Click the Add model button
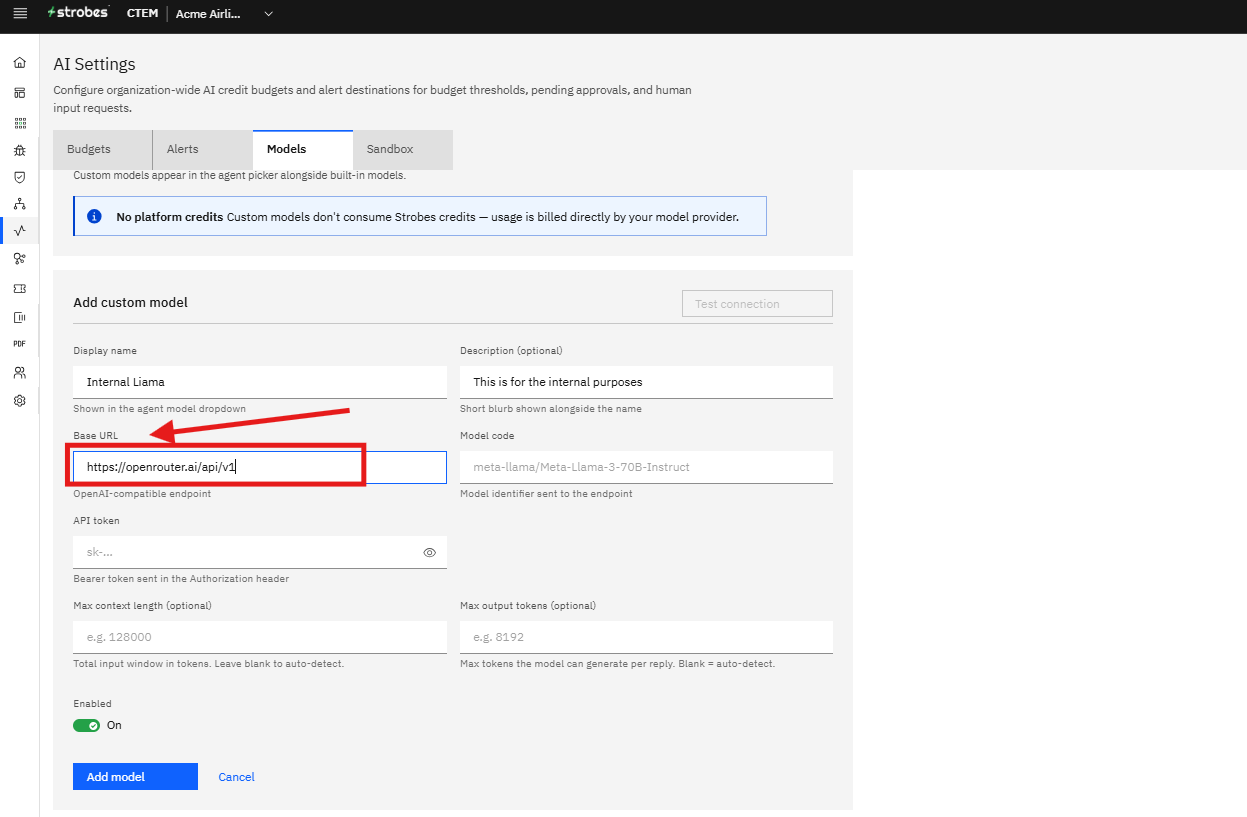 pyautogui.click(x=135, y=777)
